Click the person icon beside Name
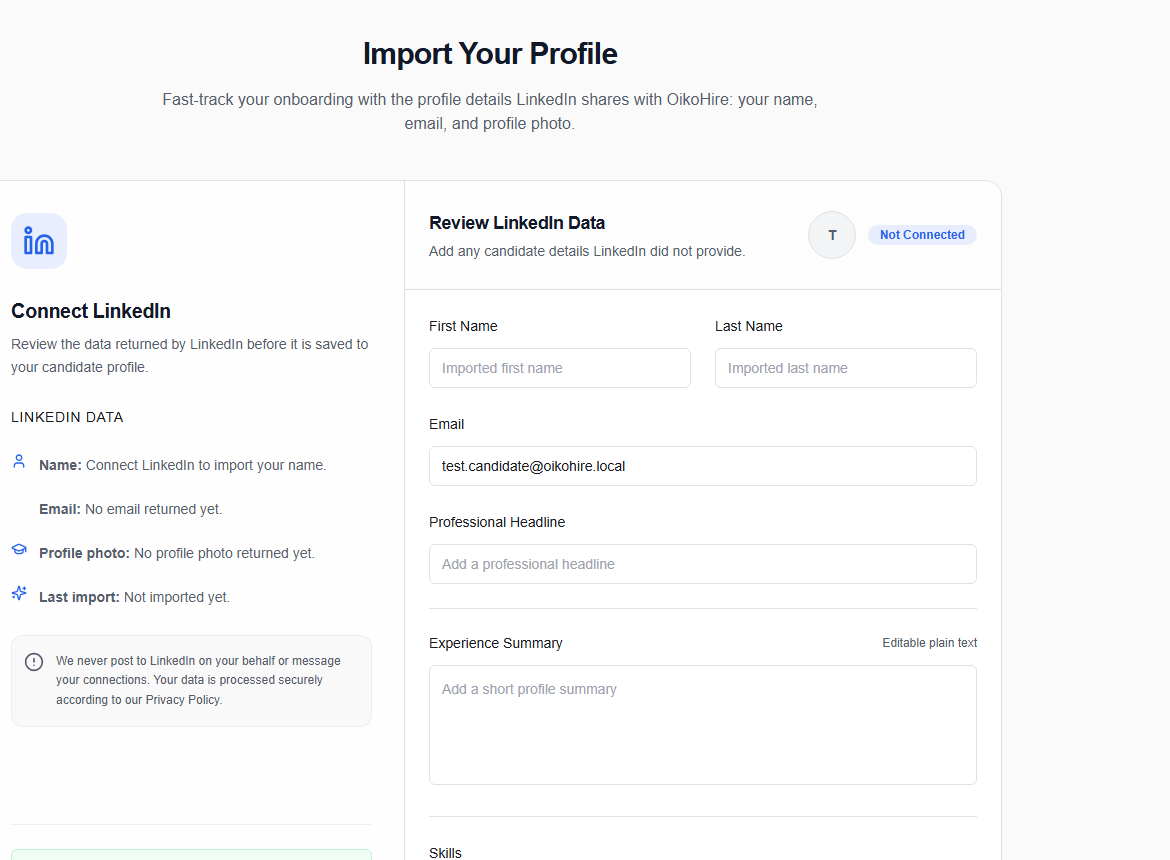1170x860 pixels. coord(19,462)
